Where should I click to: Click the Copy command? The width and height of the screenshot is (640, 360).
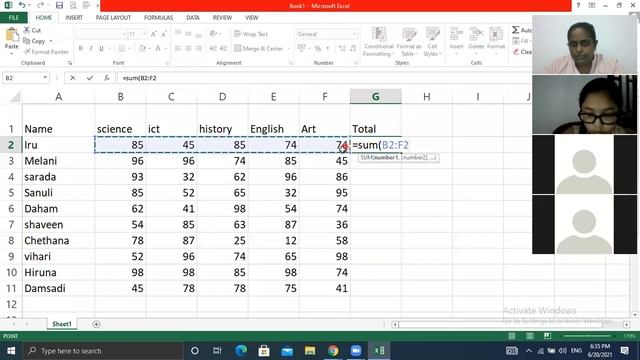34,41
